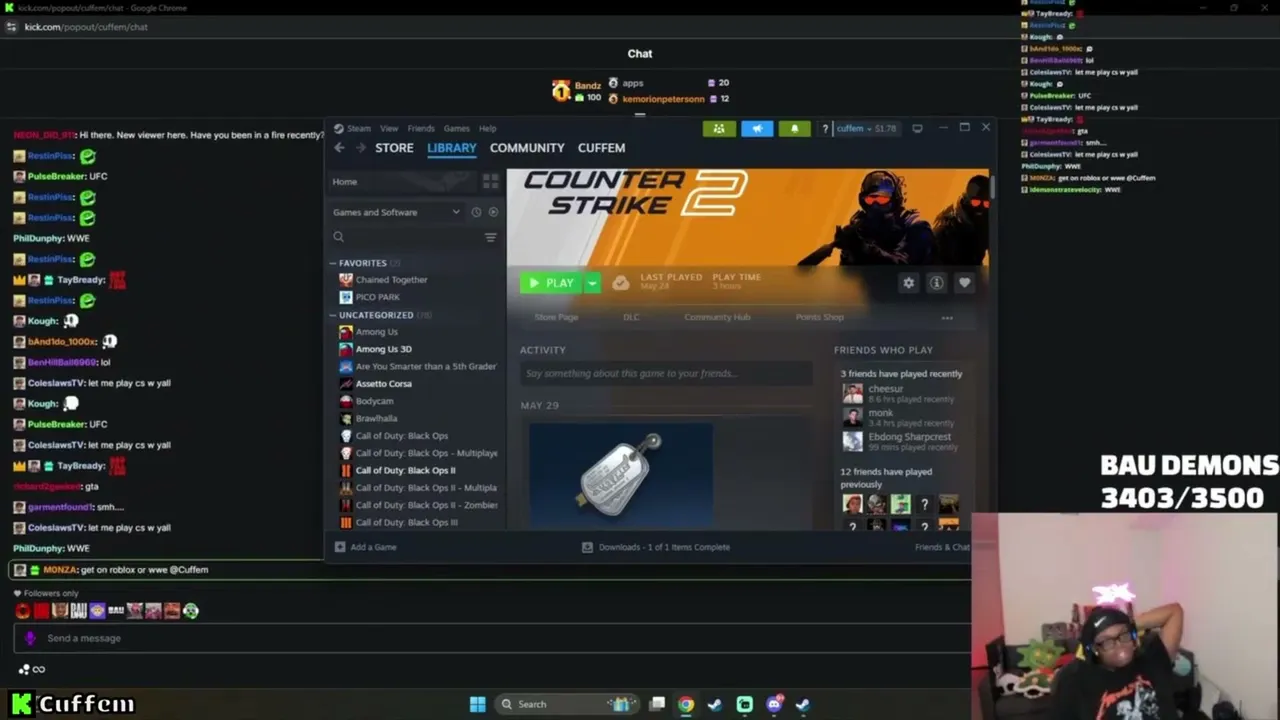
Task: Open the Community Hub link
Action: (717, 317)
